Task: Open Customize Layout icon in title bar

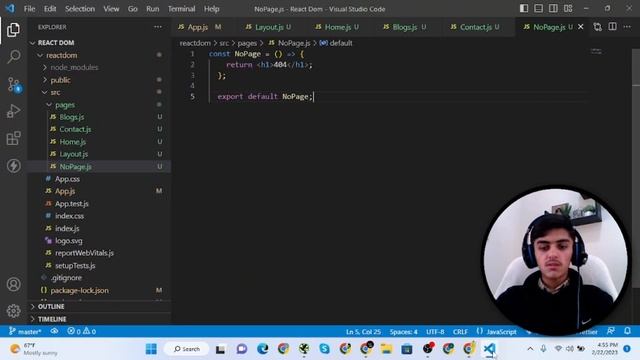Action: tap(568, 9)
